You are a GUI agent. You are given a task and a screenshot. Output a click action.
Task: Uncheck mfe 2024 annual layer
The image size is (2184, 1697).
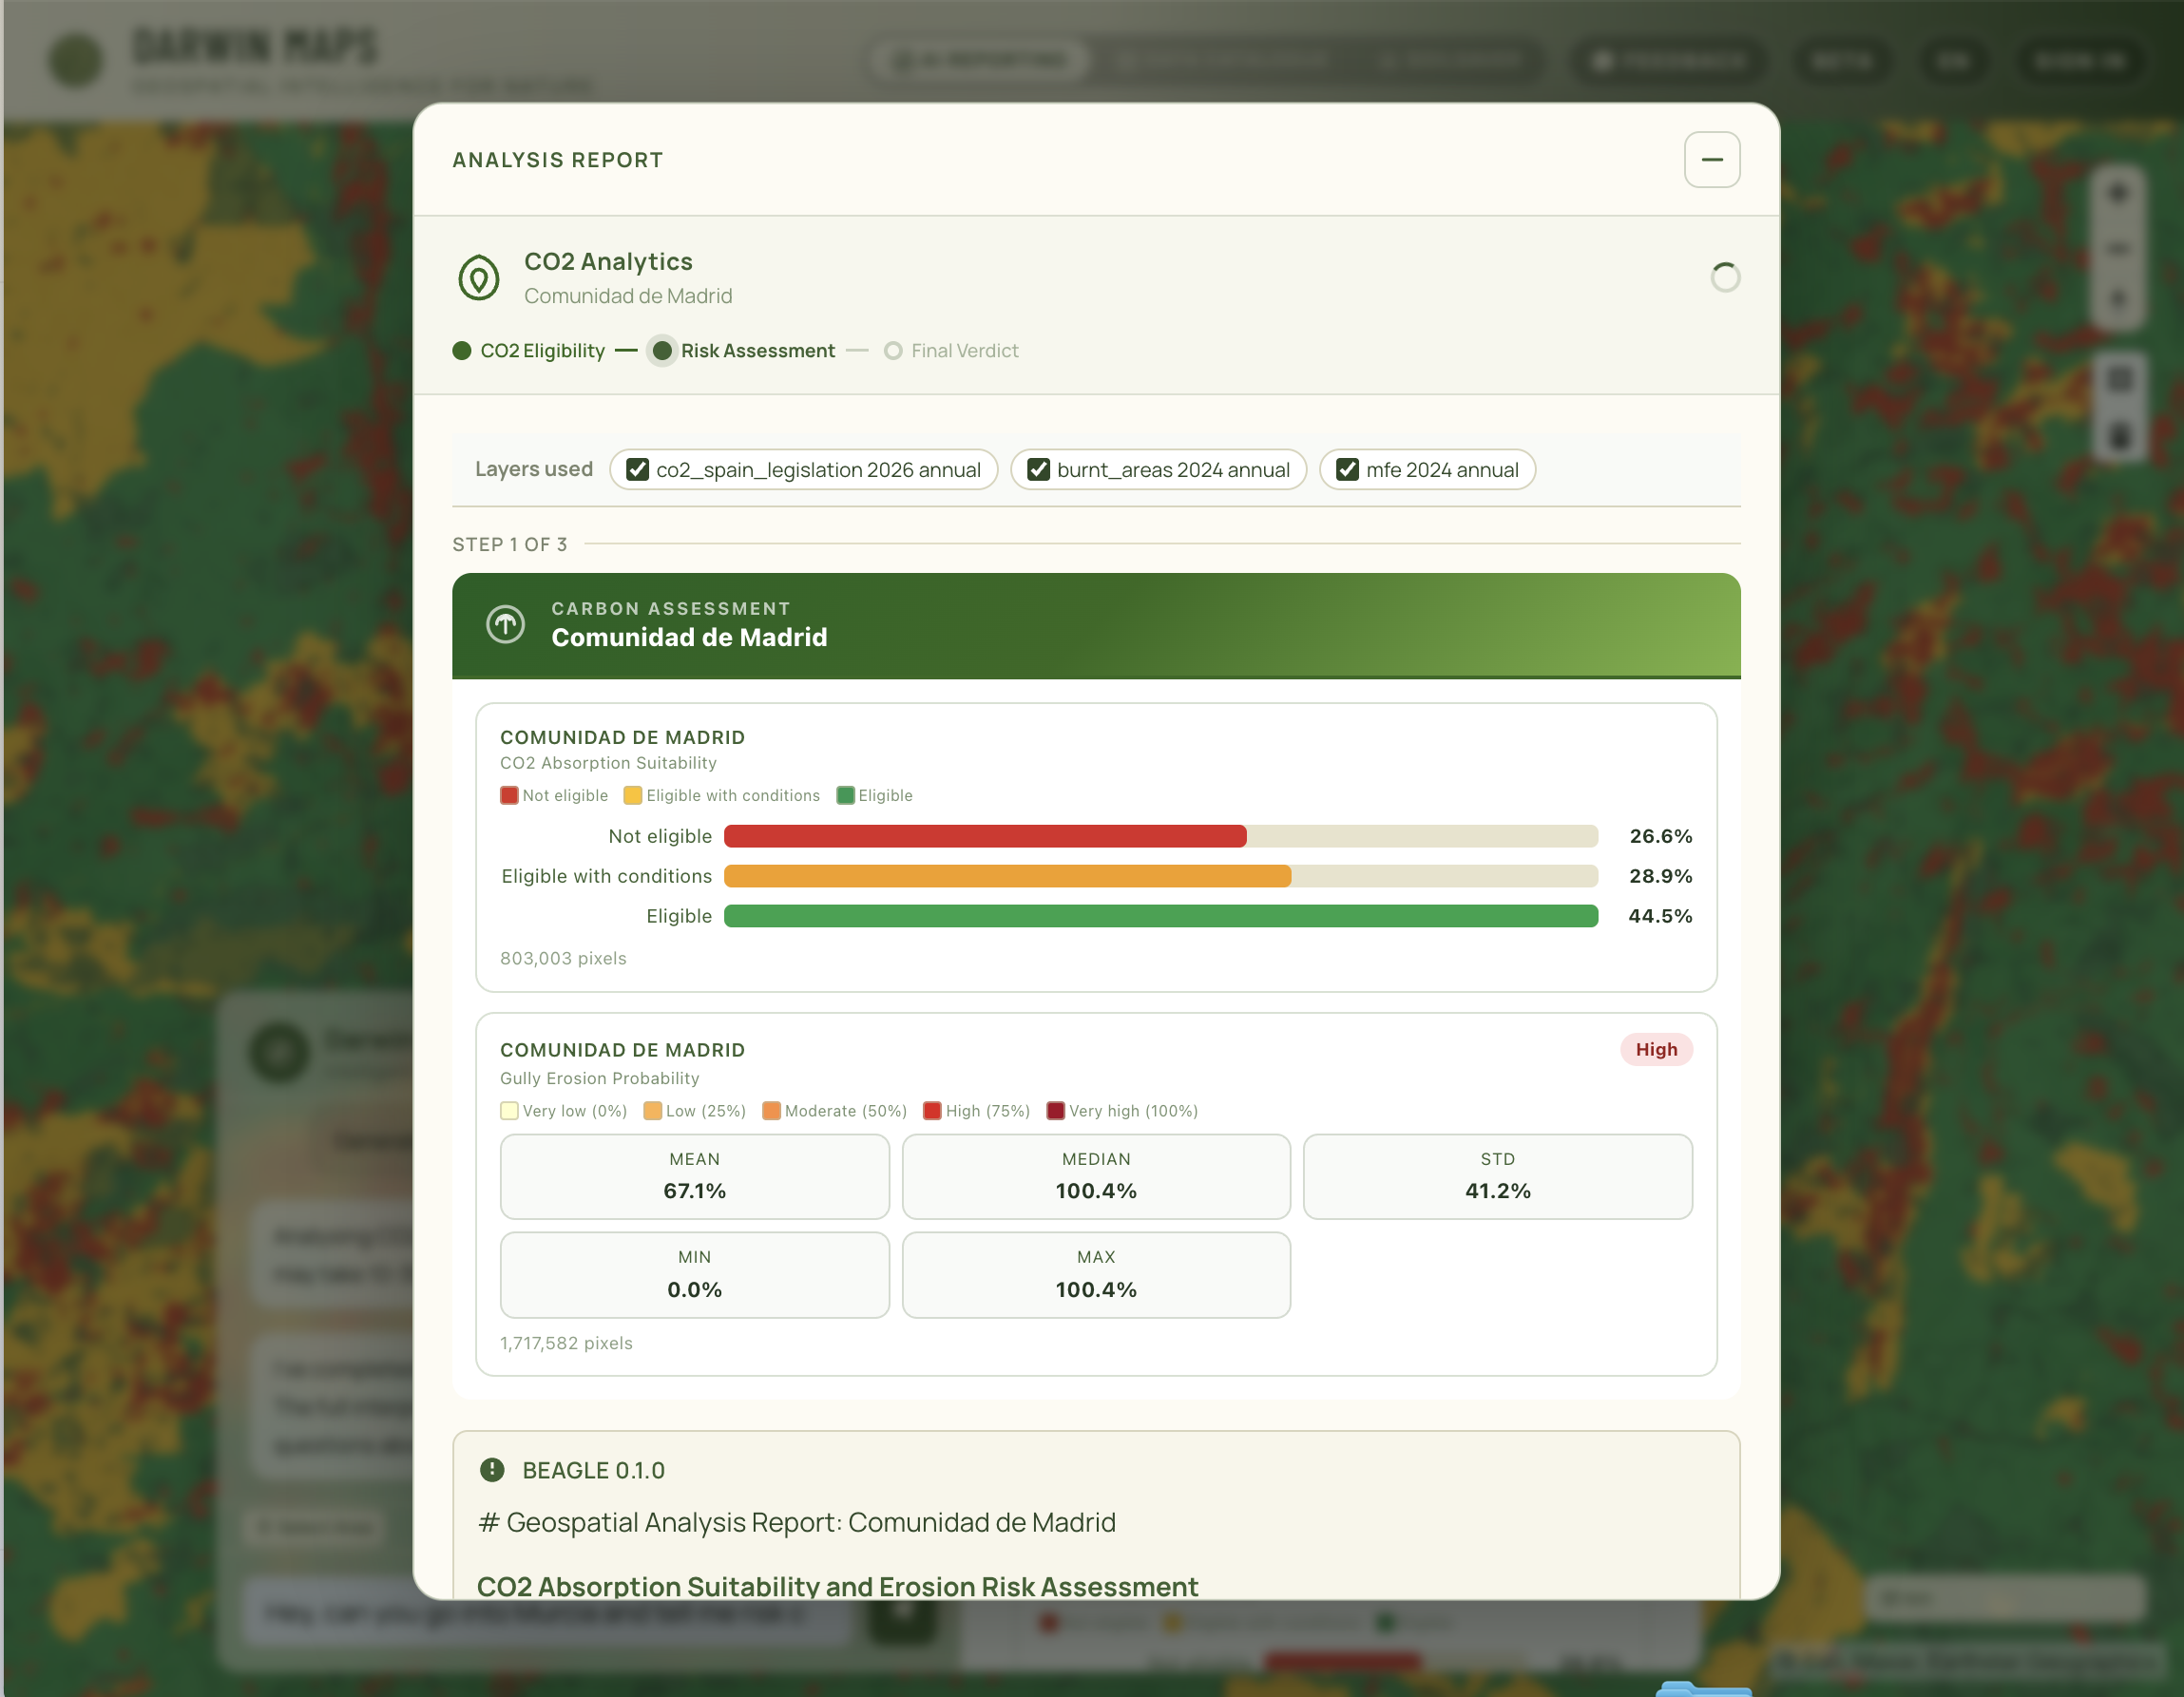tap(1347, 470)
